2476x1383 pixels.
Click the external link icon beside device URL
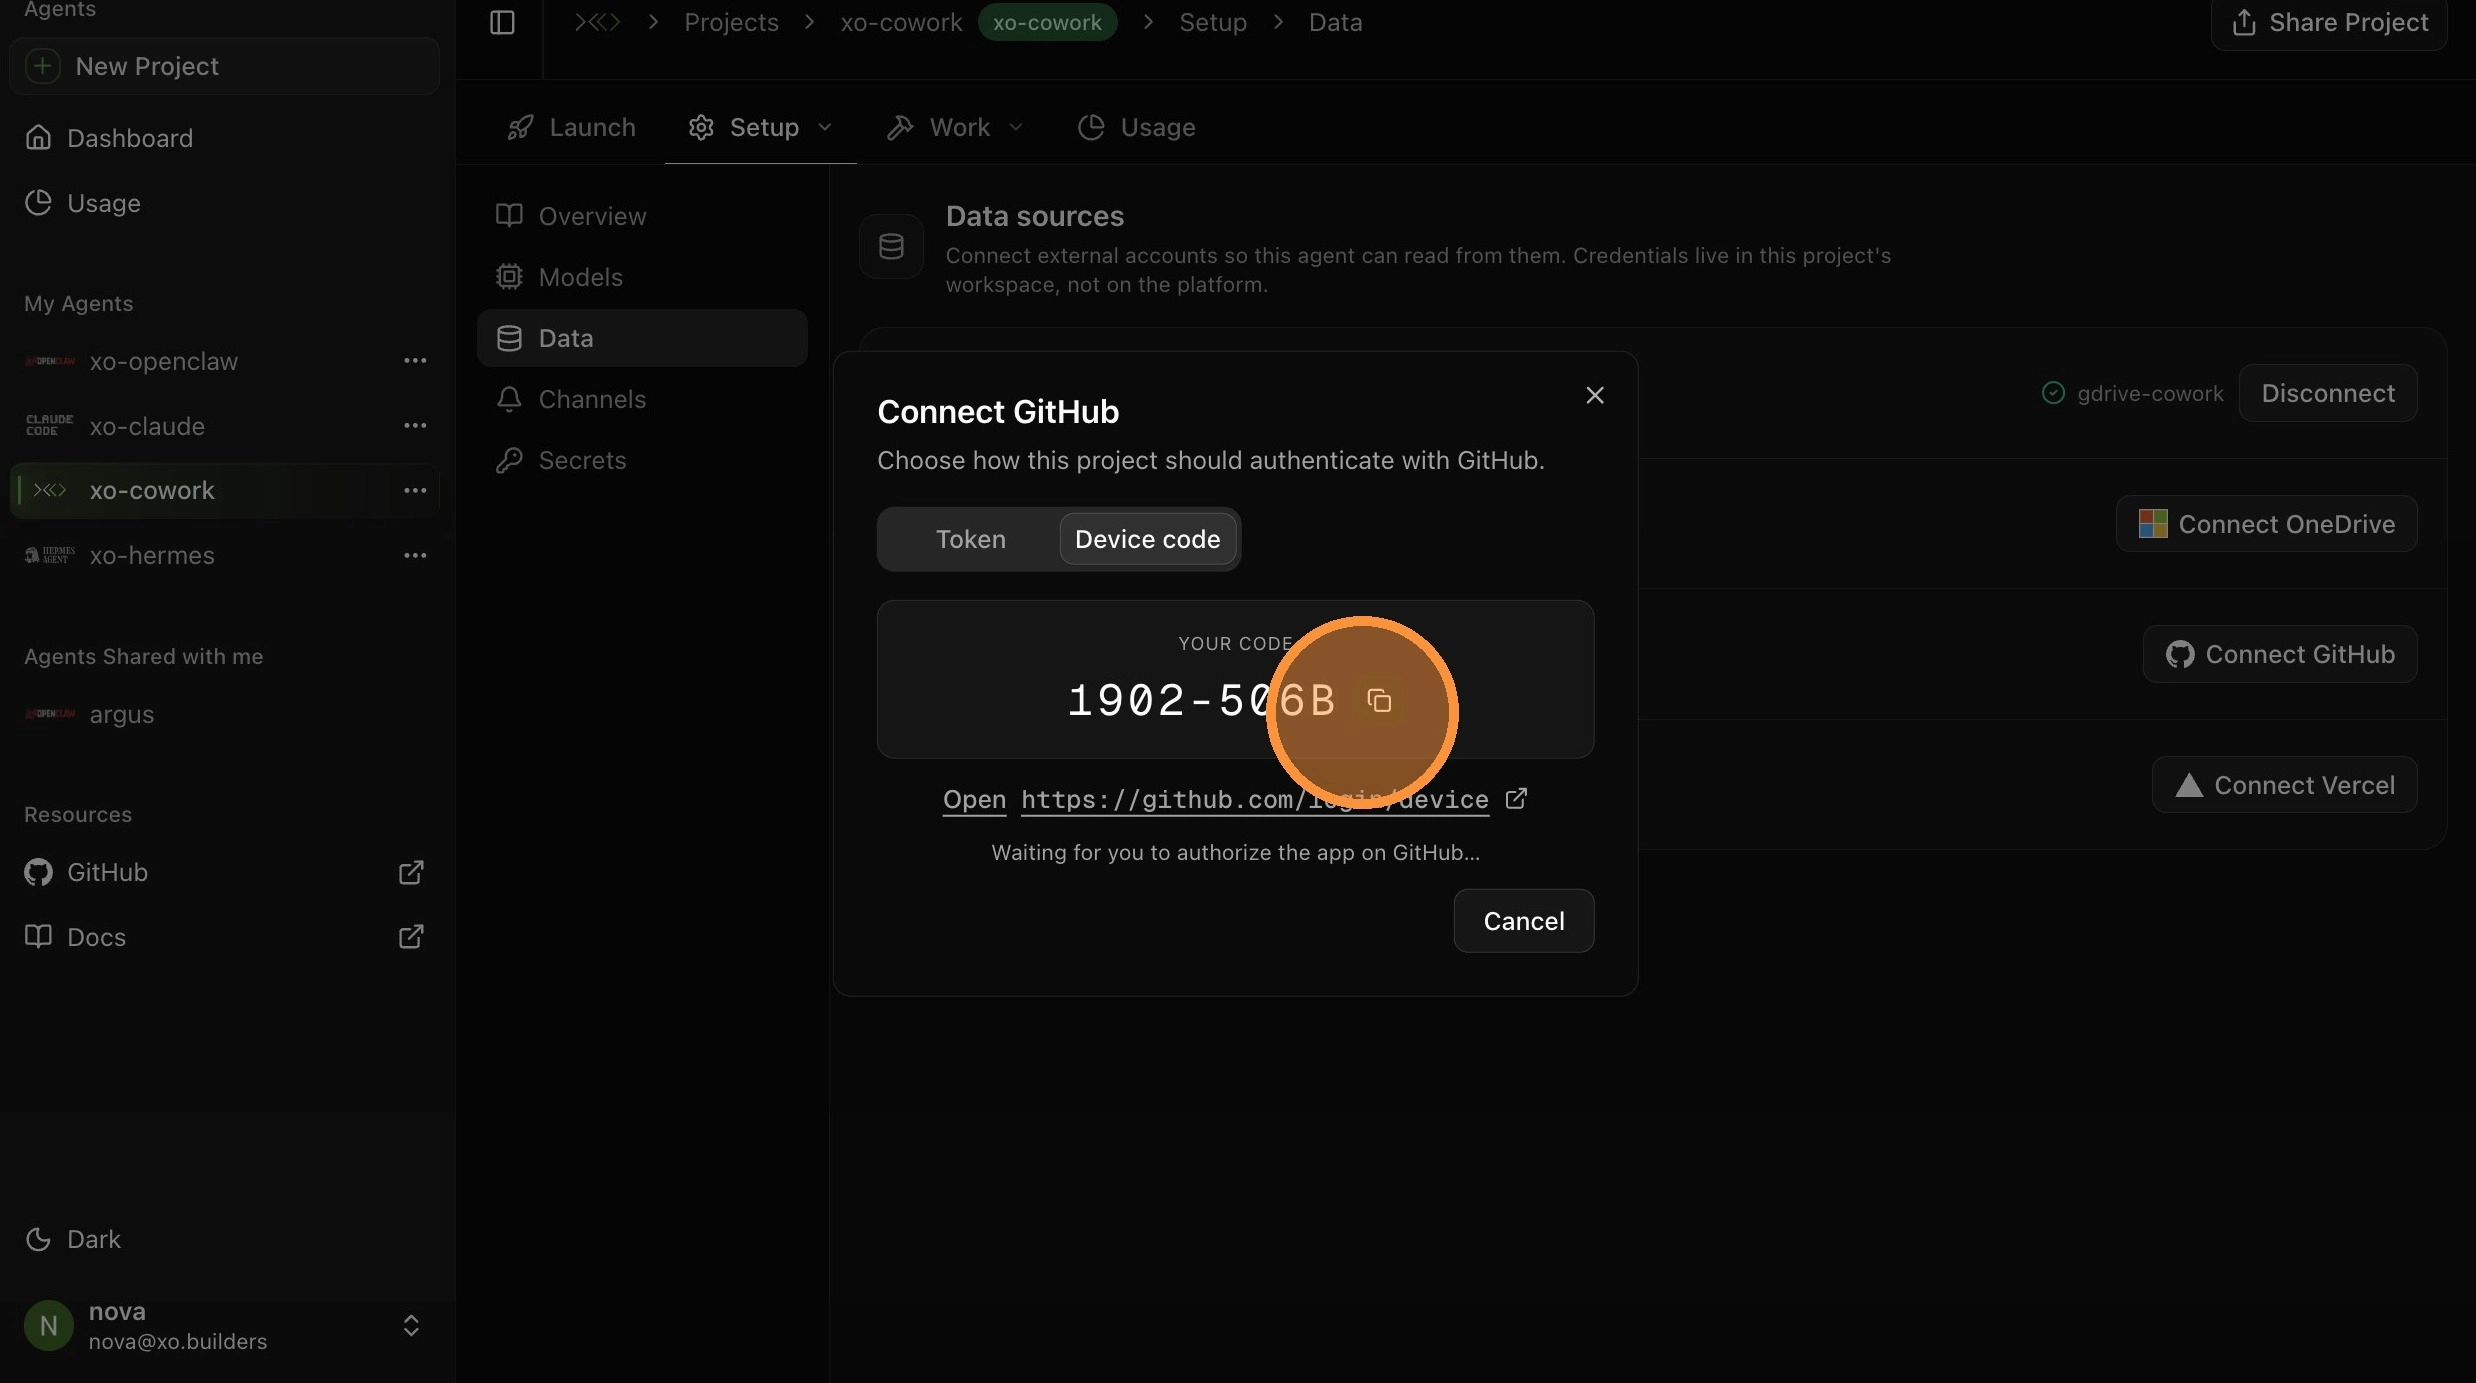click(1516, 798)
